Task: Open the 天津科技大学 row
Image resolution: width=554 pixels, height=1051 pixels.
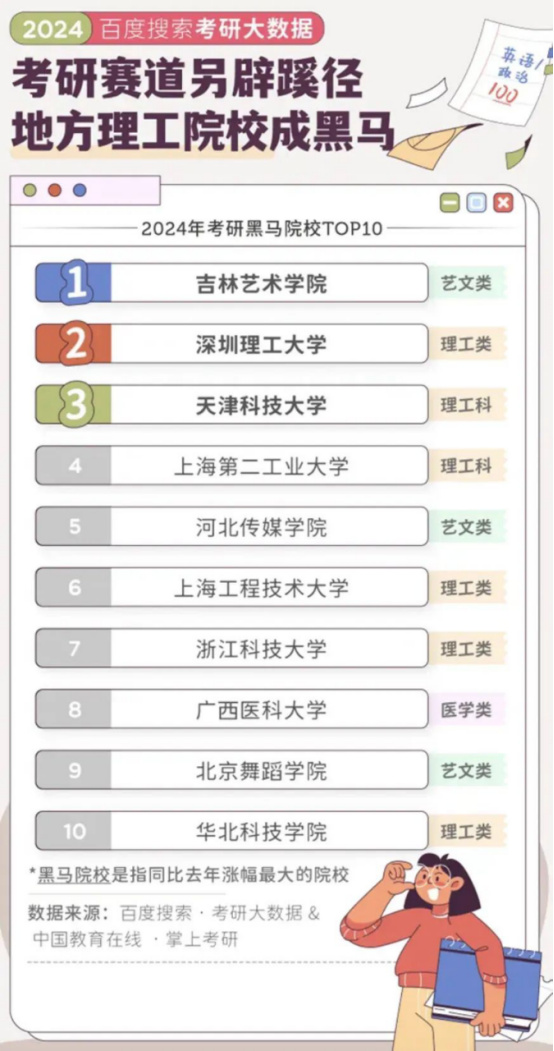Action: (x=232, y=405)
